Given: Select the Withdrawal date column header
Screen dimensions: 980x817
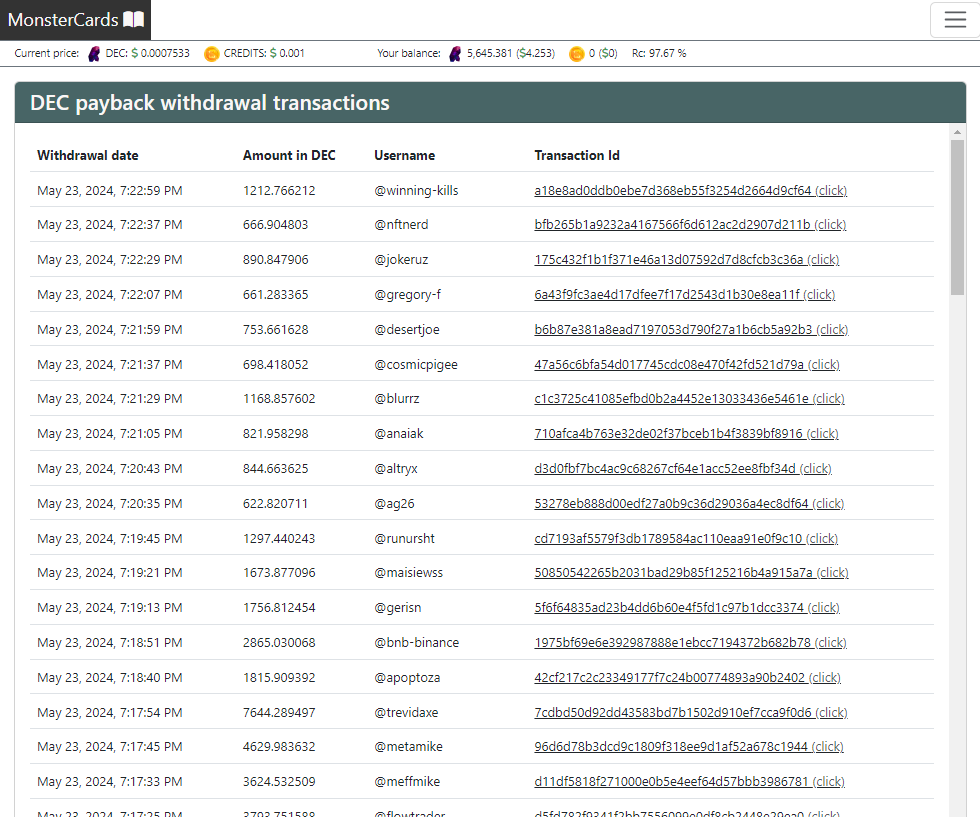Looking at the screenshot, I should 88,156.
